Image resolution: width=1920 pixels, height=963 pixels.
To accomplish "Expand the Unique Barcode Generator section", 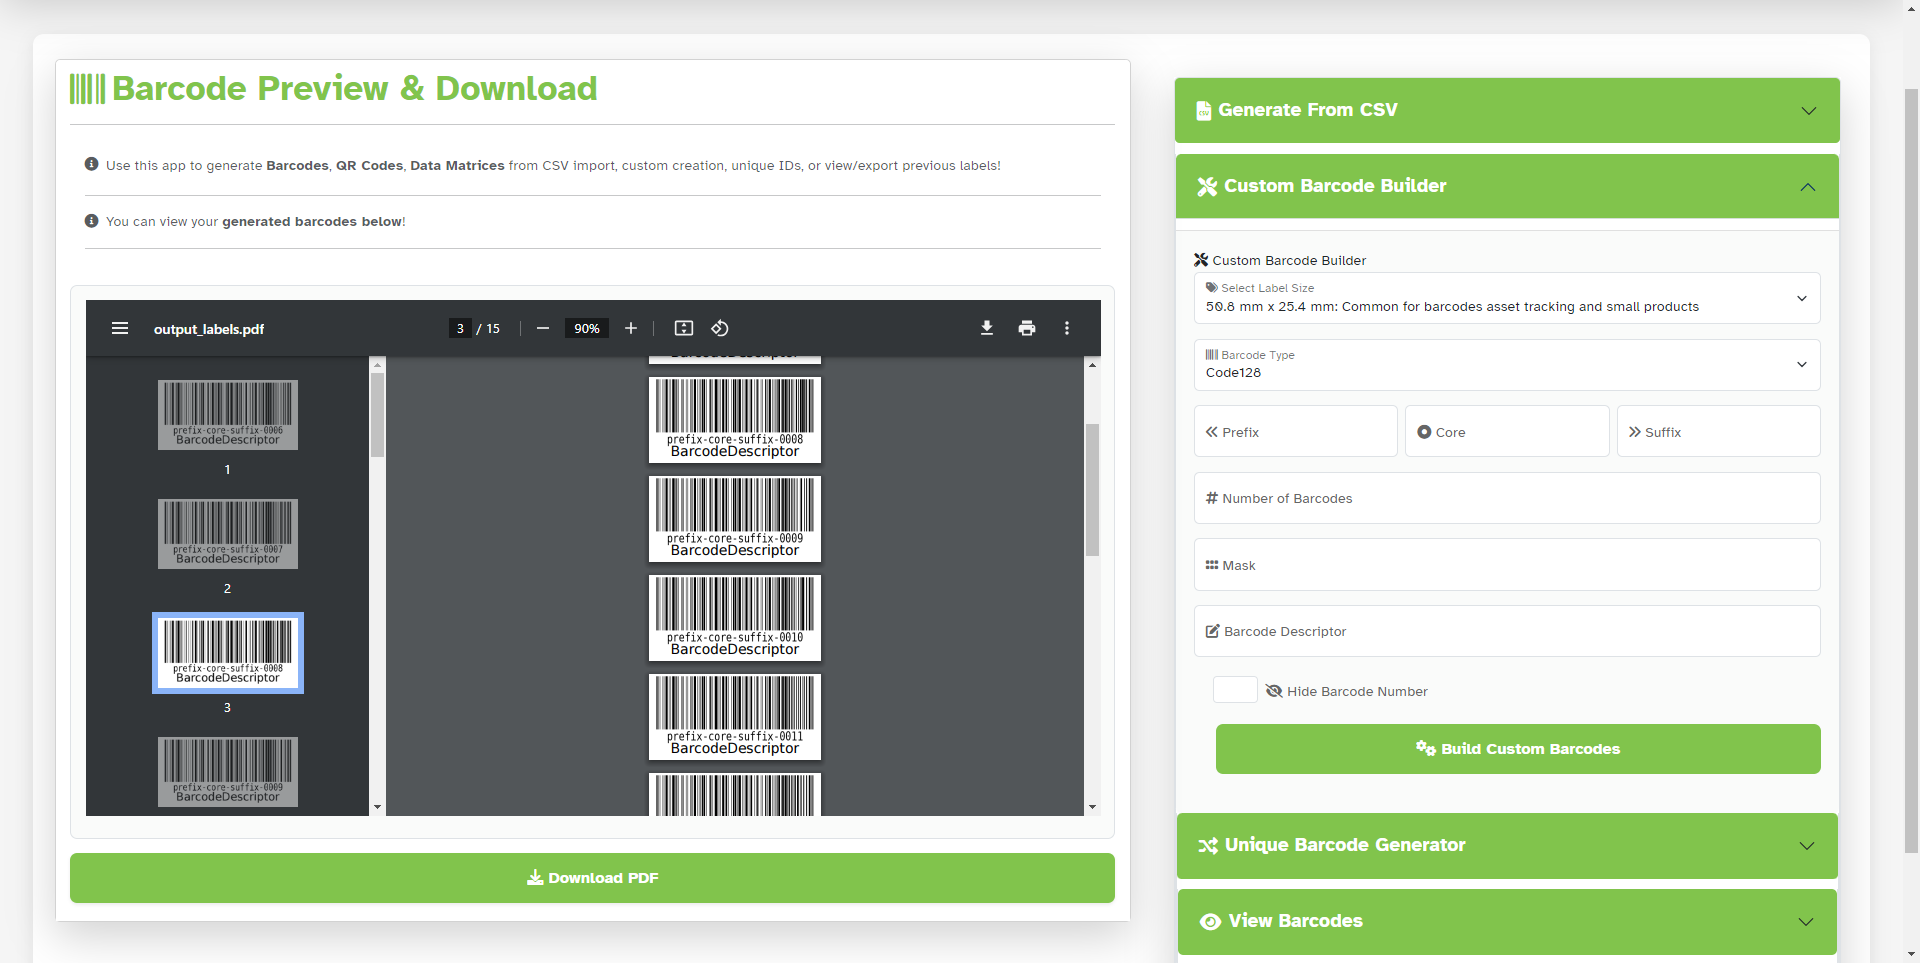I will tap(1506, 845).
